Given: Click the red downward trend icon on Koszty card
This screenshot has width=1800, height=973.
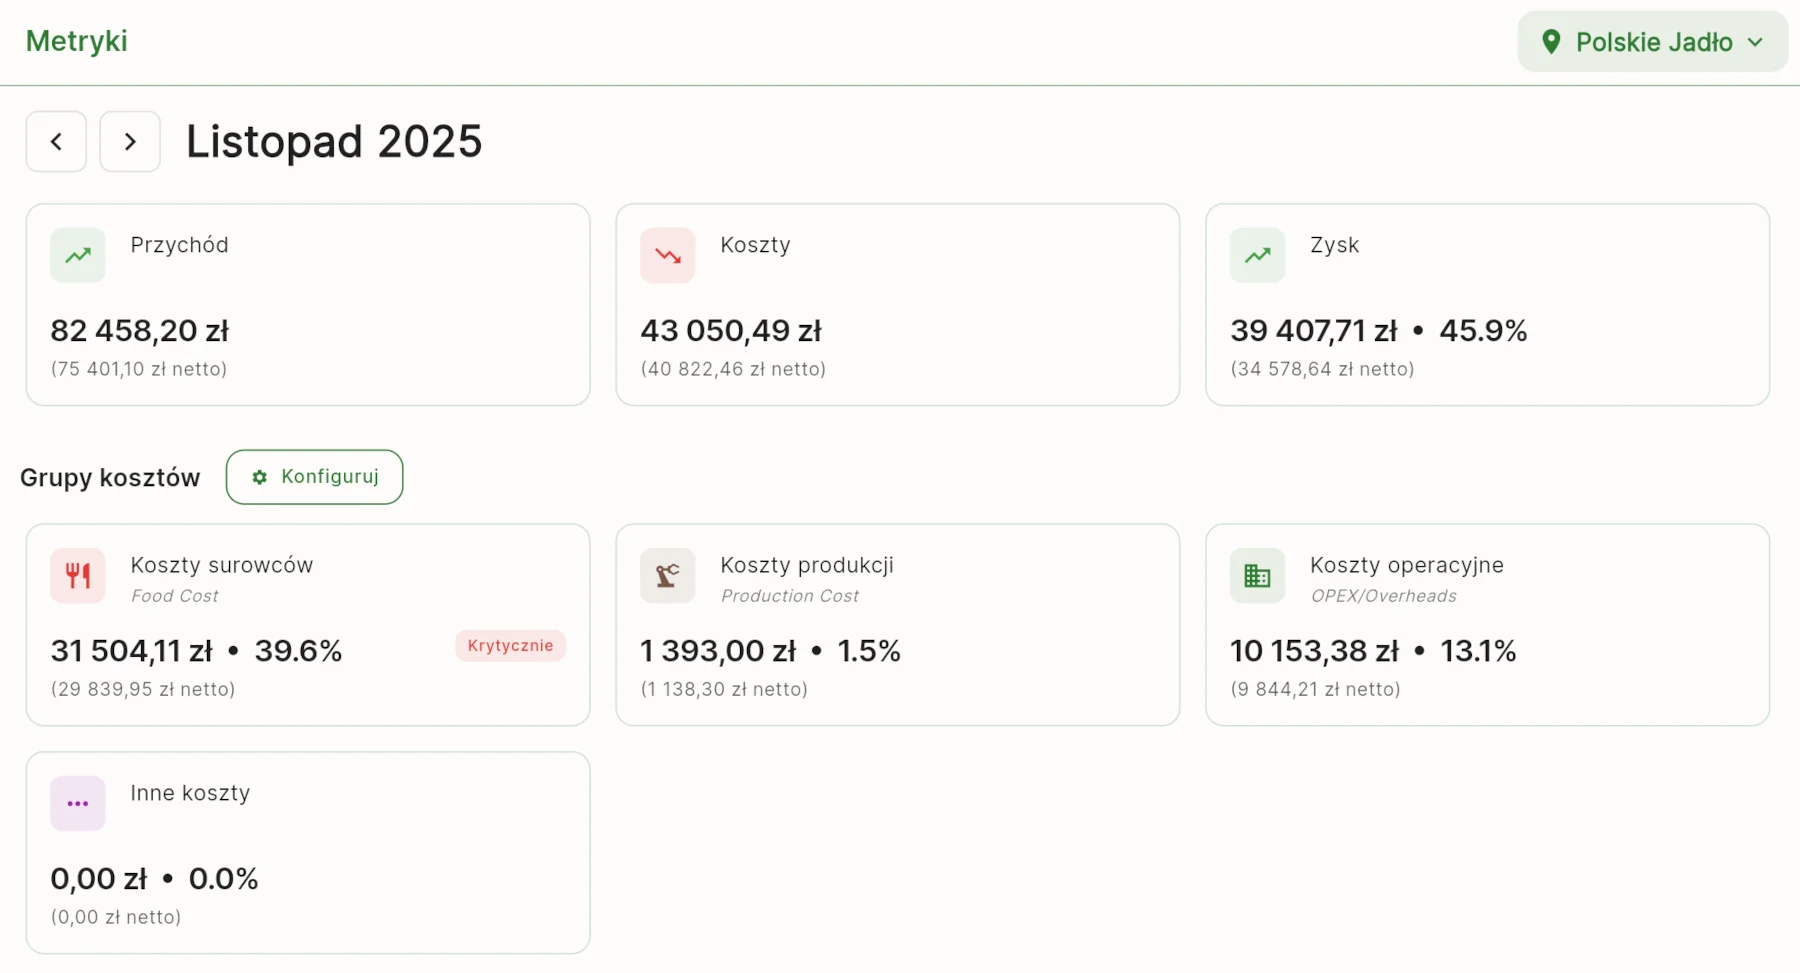Looking at the screenshot, I should [x=667, y=255].
